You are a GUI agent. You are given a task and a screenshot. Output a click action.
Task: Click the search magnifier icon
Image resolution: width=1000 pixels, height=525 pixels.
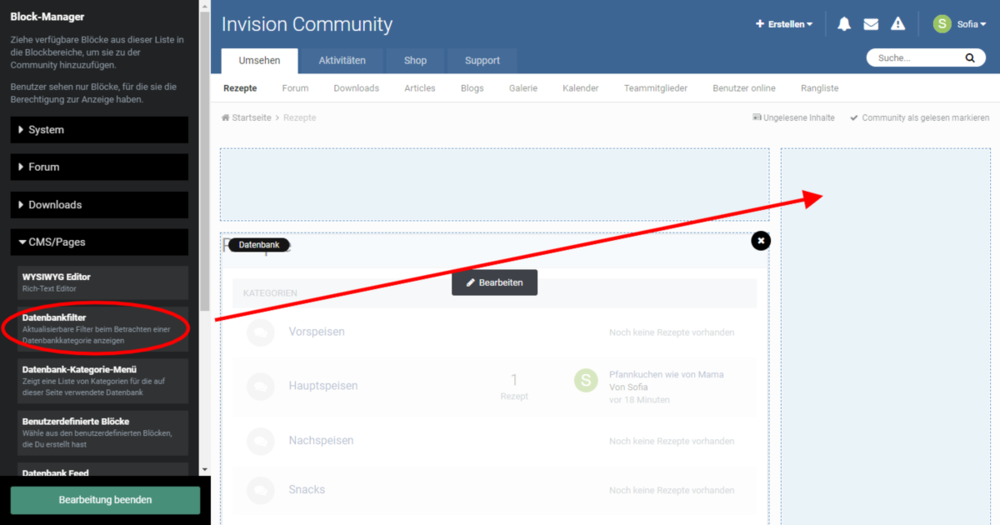click(969, 58)
